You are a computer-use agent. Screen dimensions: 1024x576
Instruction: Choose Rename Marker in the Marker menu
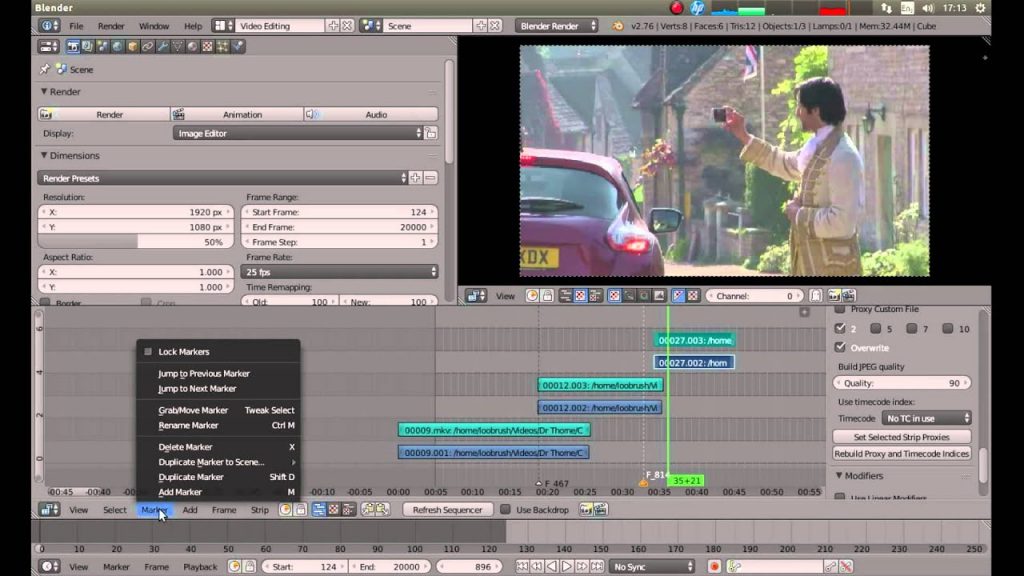pos(188,425)
